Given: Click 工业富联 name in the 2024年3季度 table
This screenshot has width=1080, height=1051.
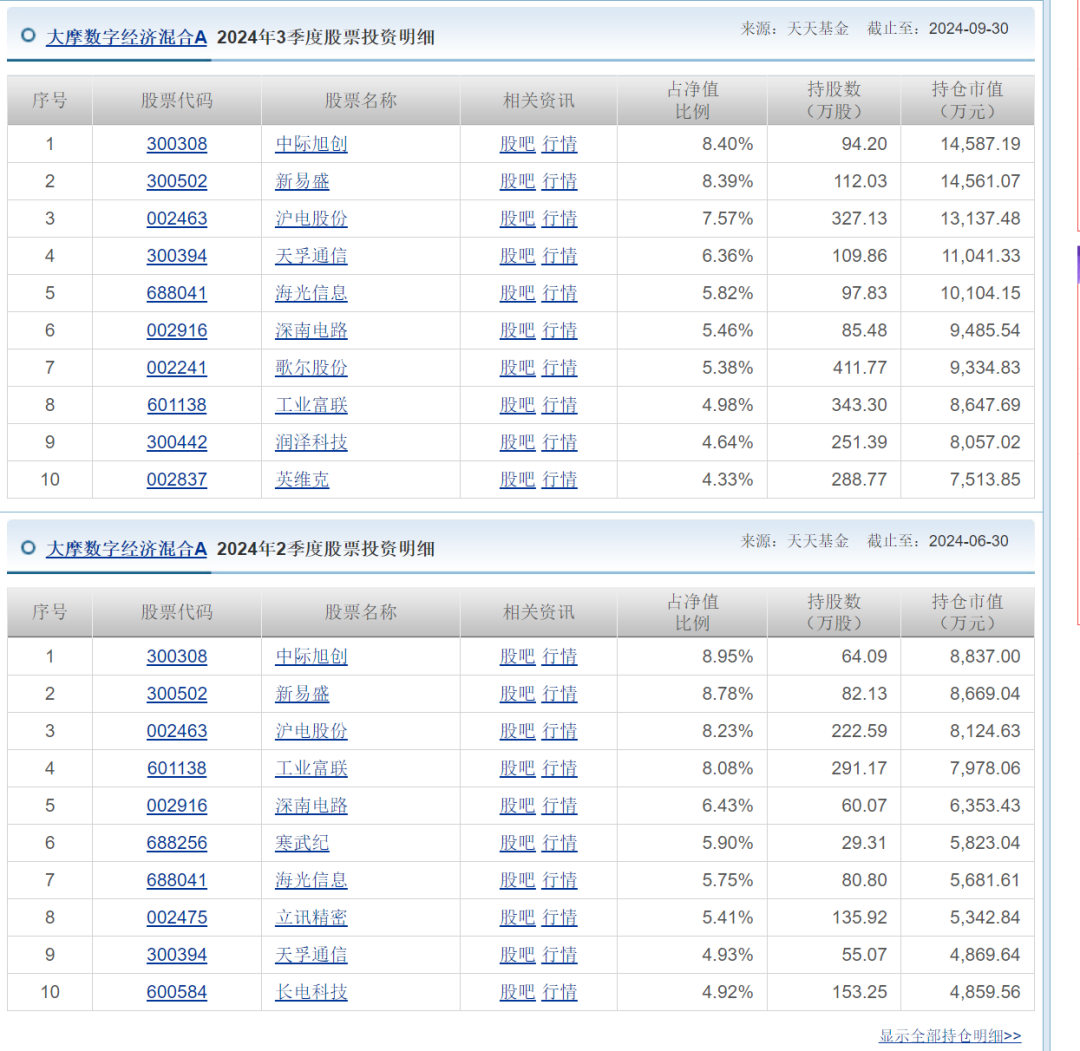Looking at the screenshot, I should click(x=311, y=404).
